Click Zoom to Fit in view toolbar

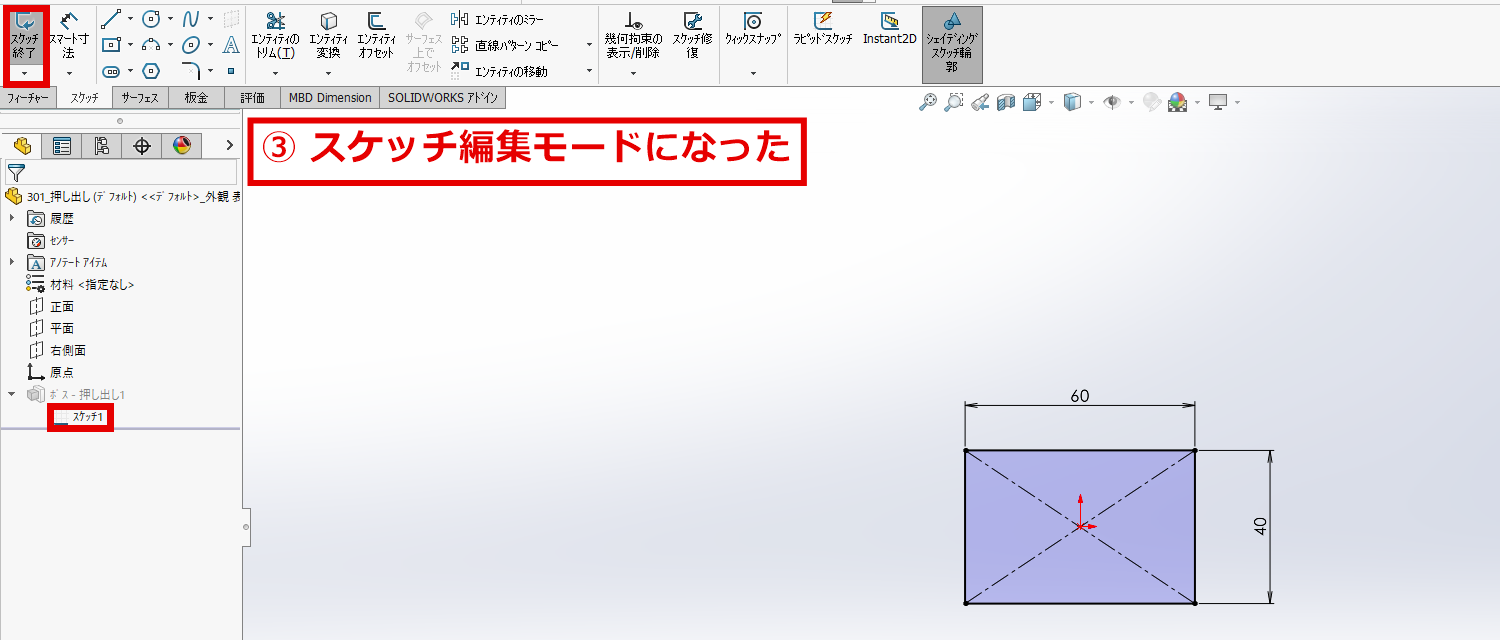point(928,102)
